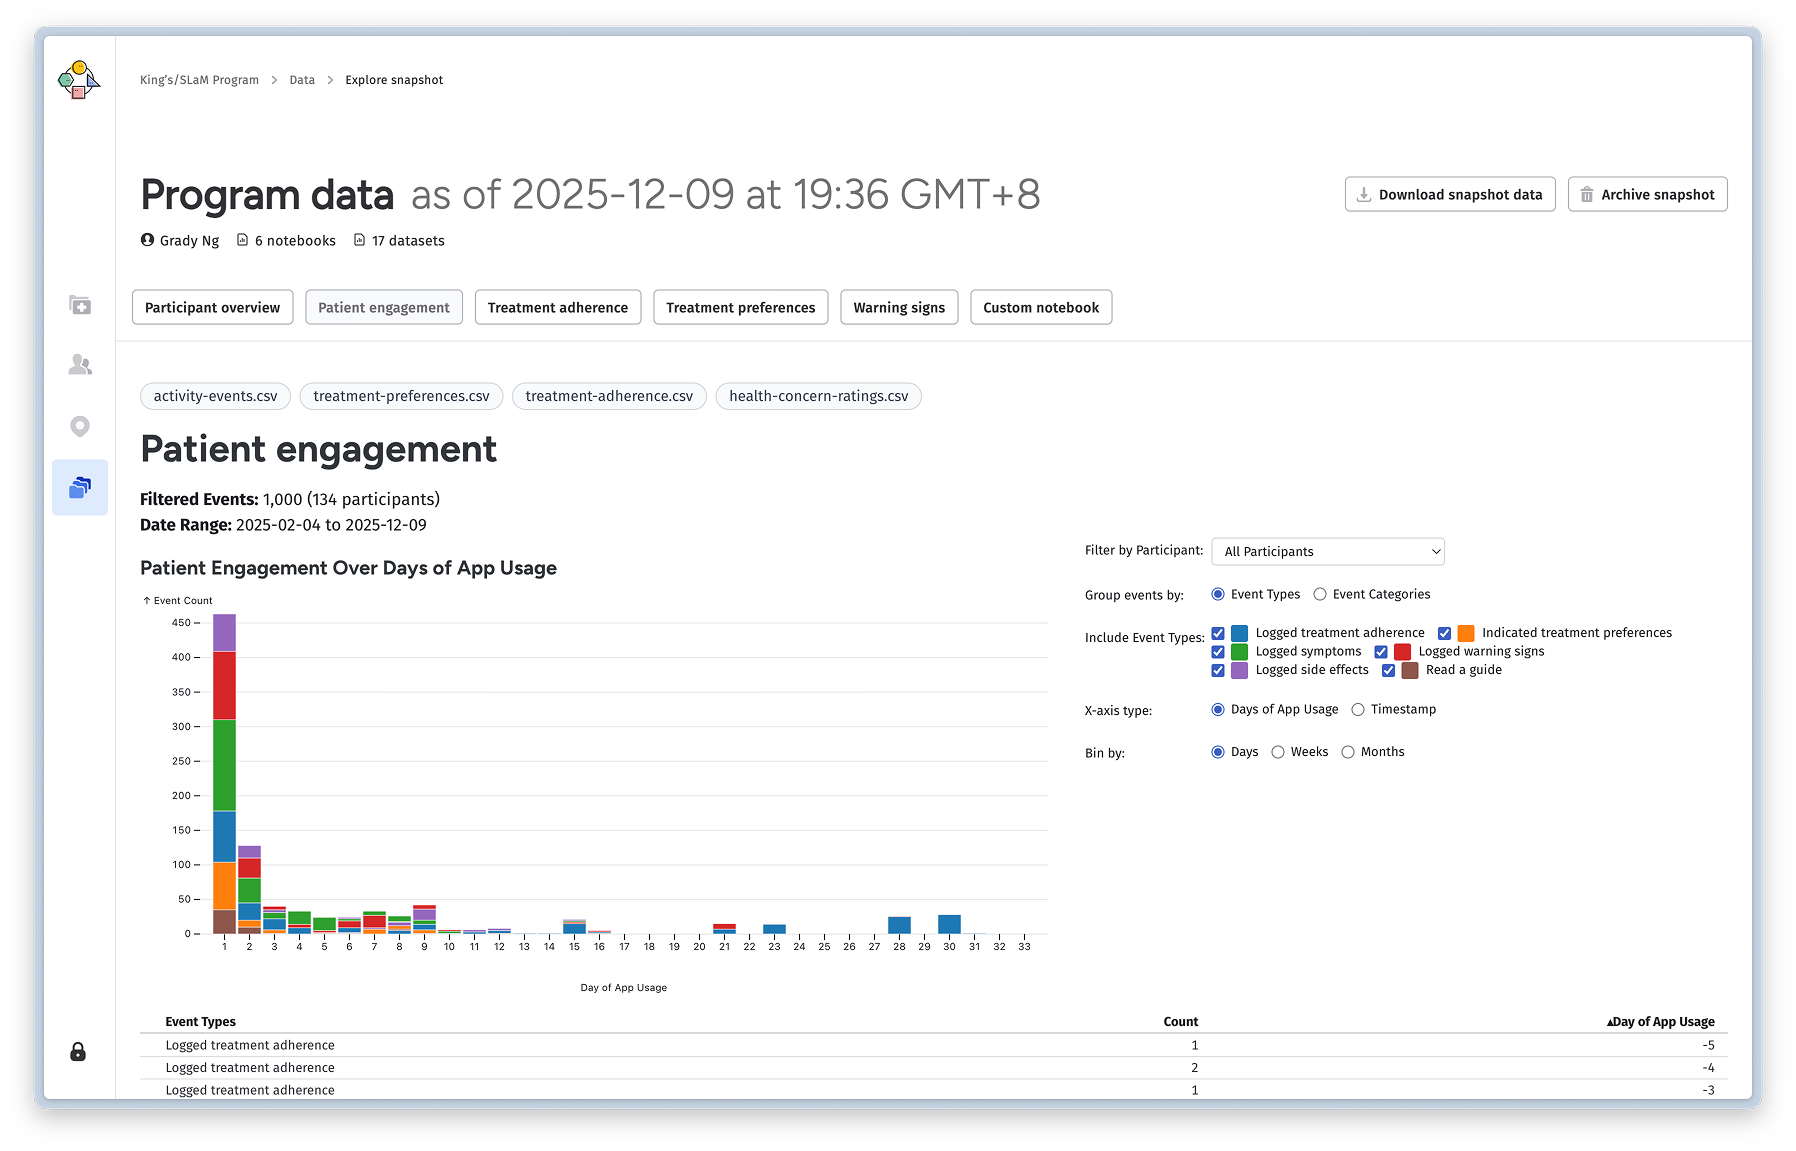The image size is (1796, 1151).
Task: Click the Grady Ng author icon
Action: 147,240
